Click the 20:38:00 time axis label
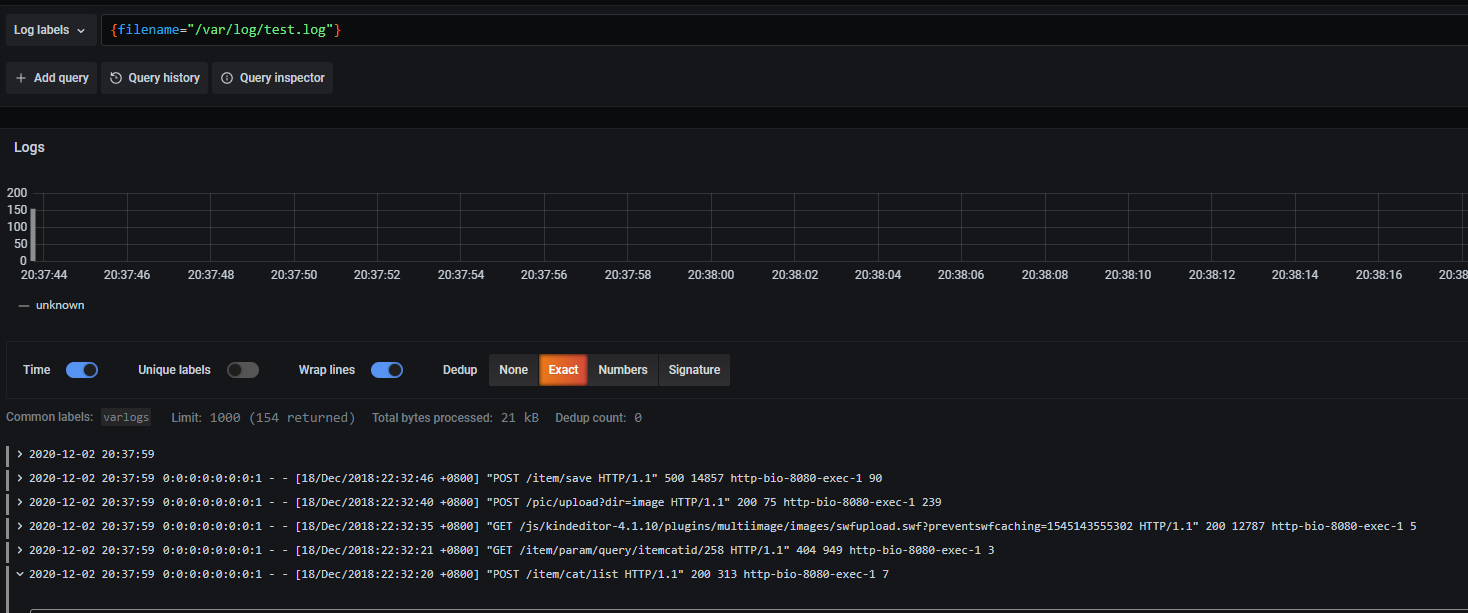Screen dimensions: 1468x613 (712, 274)
